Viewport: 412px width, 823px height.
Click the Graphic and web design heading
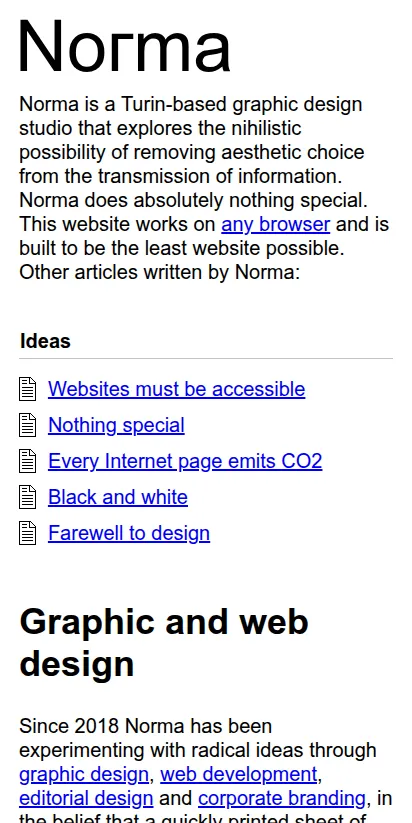[x=164, y=643]
